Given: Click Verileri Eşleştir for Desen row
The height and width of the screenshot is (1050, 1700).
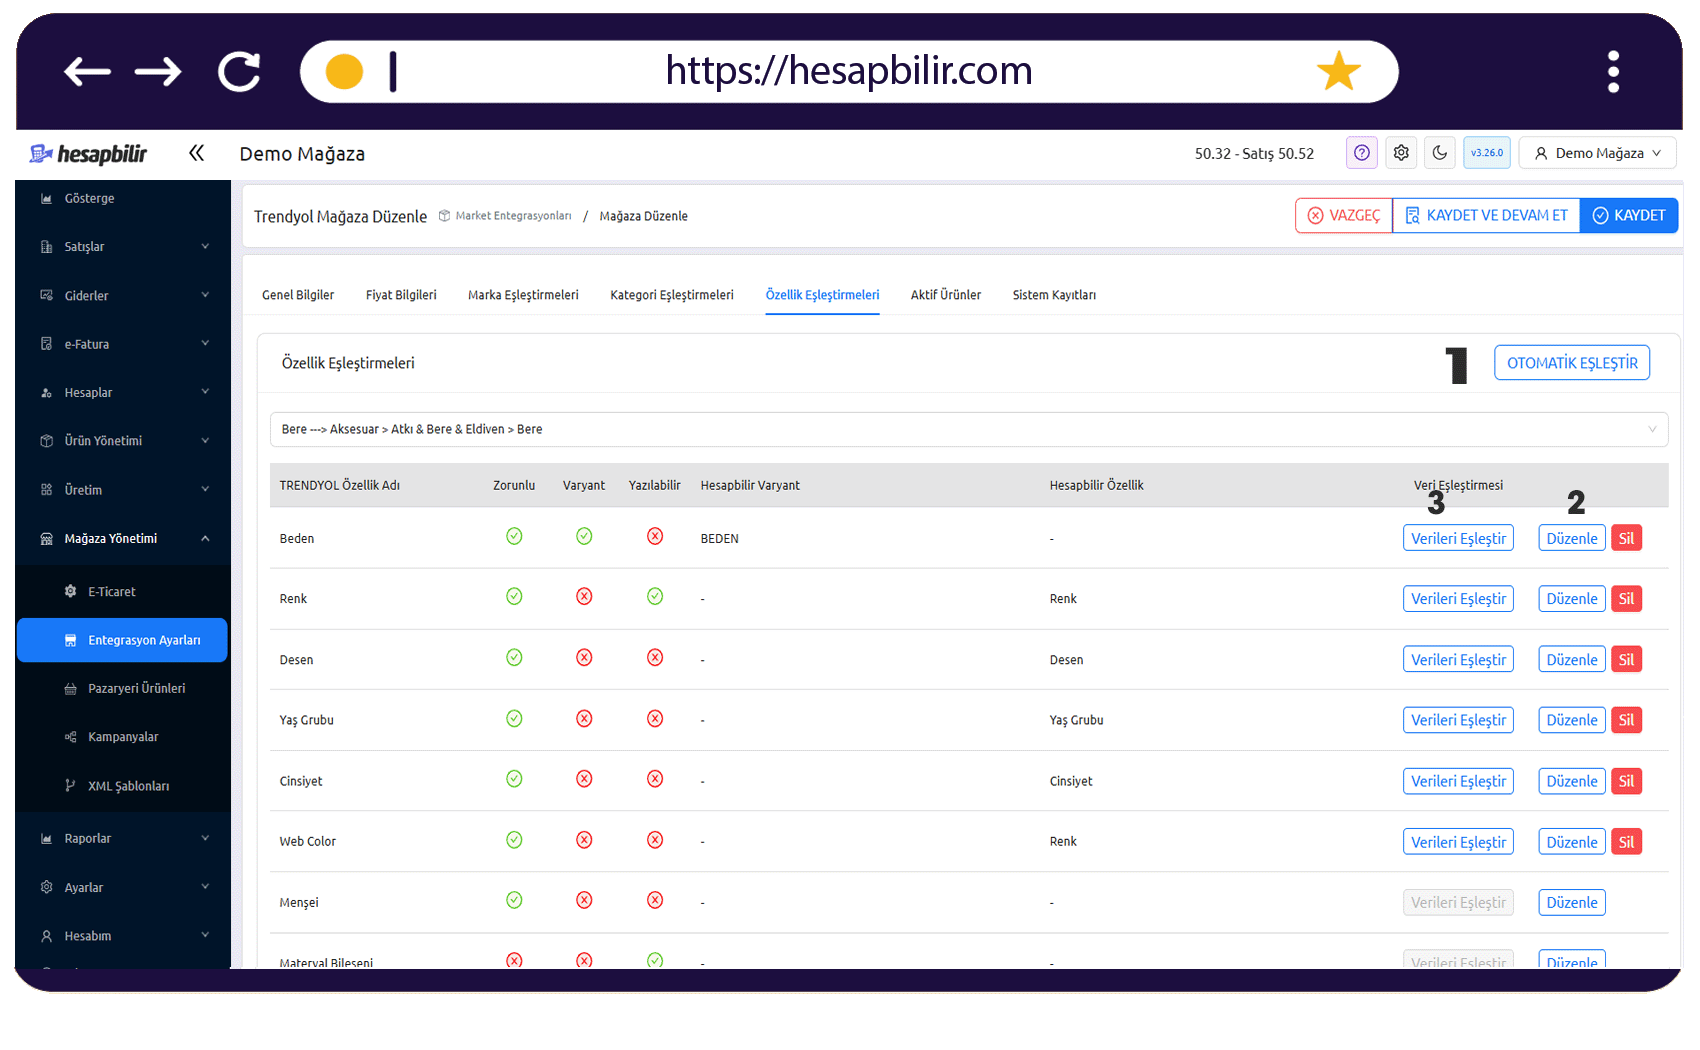Looking at the screenshot, I should [1458, 660].
